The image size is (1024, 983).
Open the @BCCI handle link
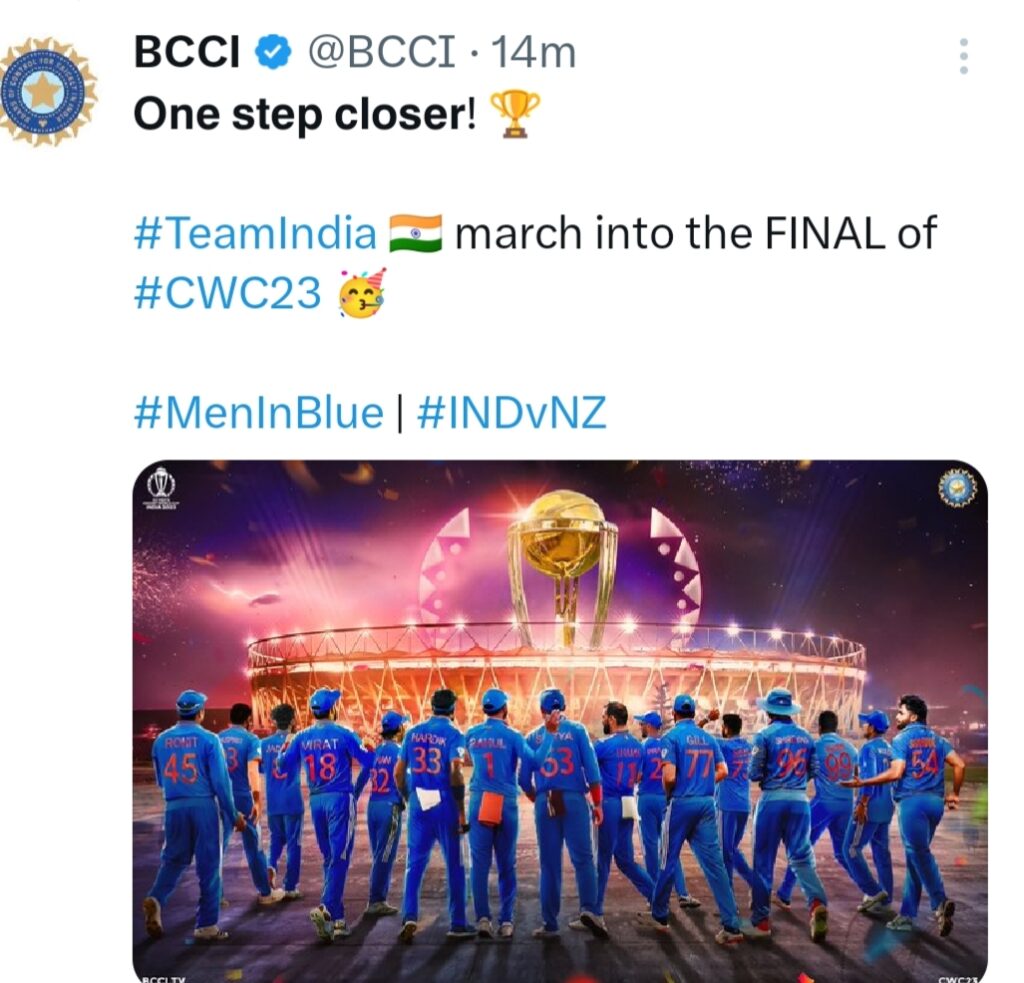[x=380, y=53]
